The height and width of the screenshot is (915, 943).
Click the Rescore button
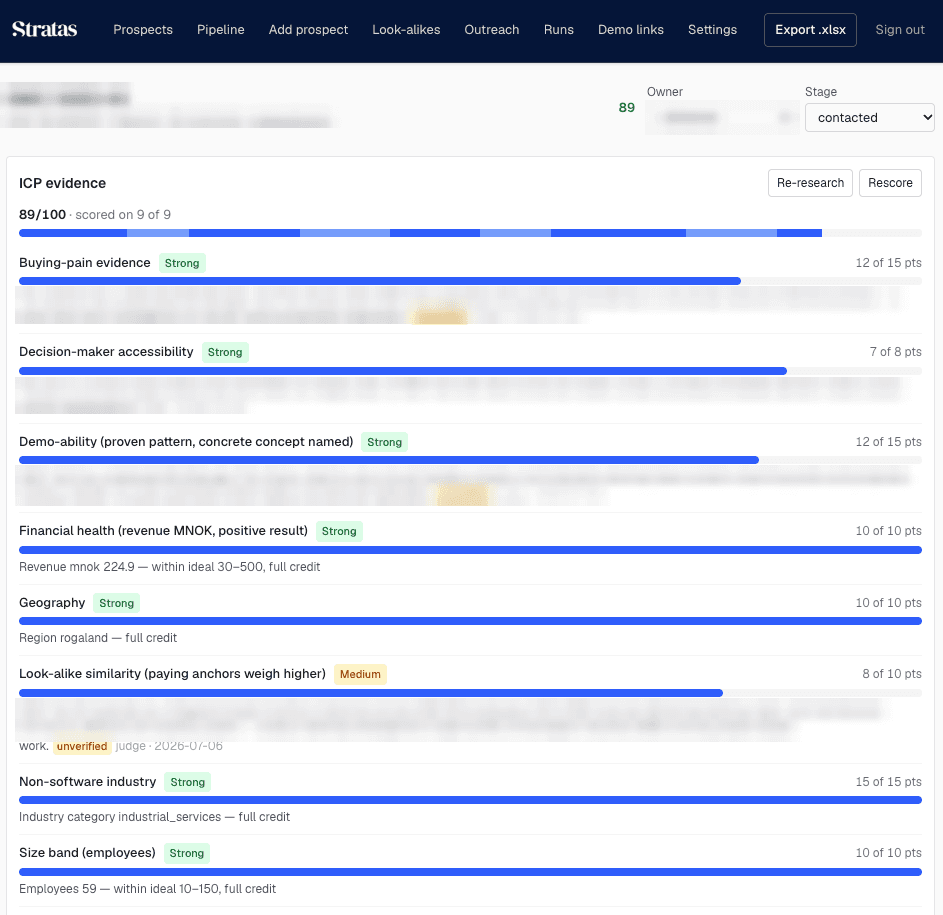tap(890, 183)
